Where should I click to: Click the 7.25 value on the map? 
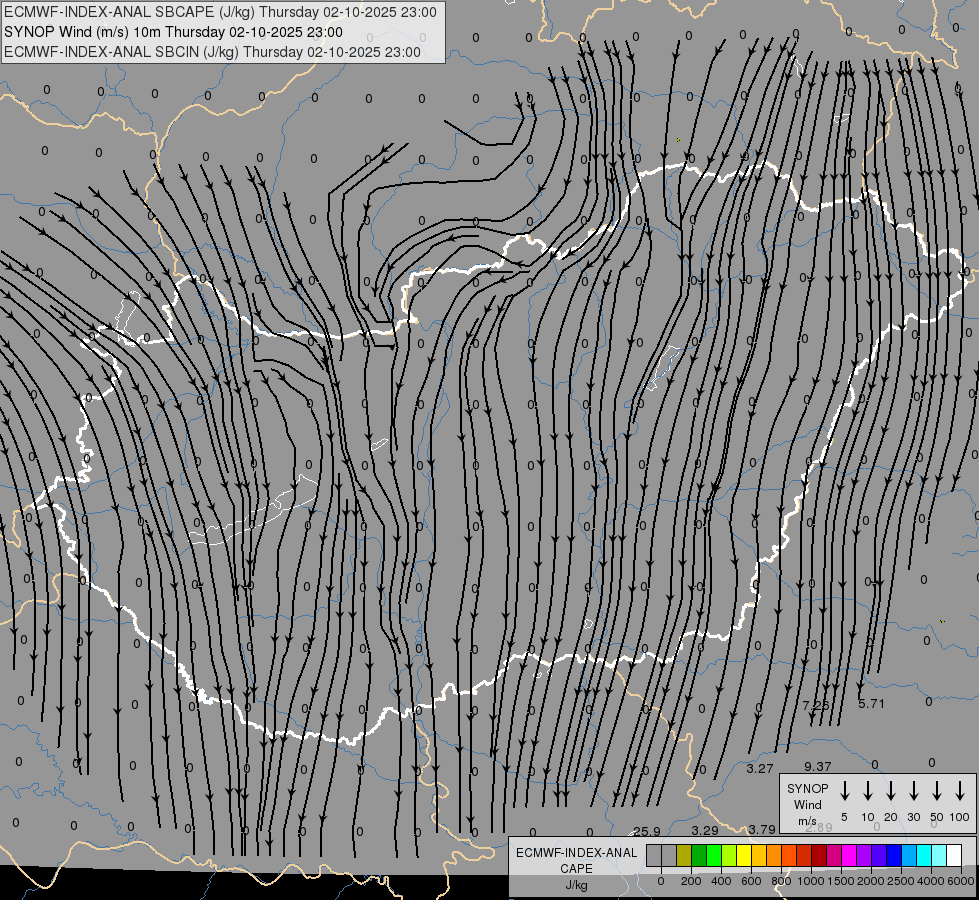(x=816, y=705)
